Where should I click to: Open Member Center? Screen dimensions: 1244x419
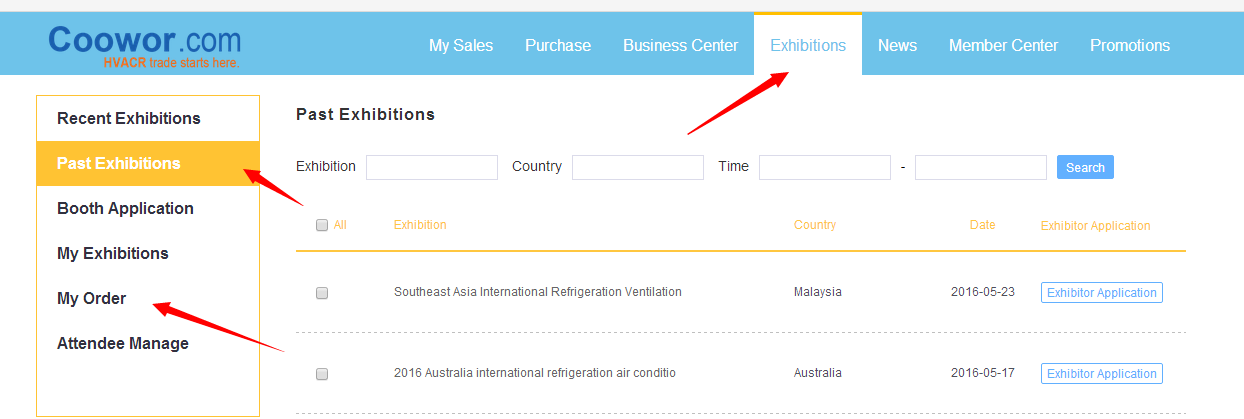pos(1003,45)
